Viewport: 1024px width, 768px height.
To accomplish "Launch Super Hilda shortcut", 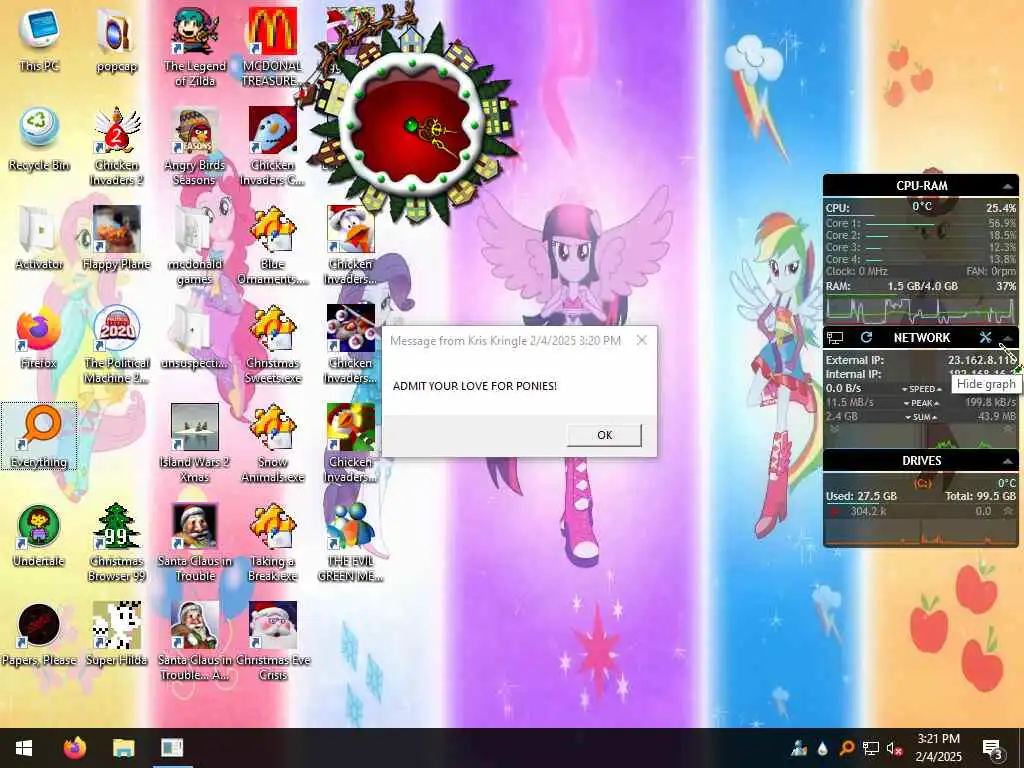I will click(116, 634).
